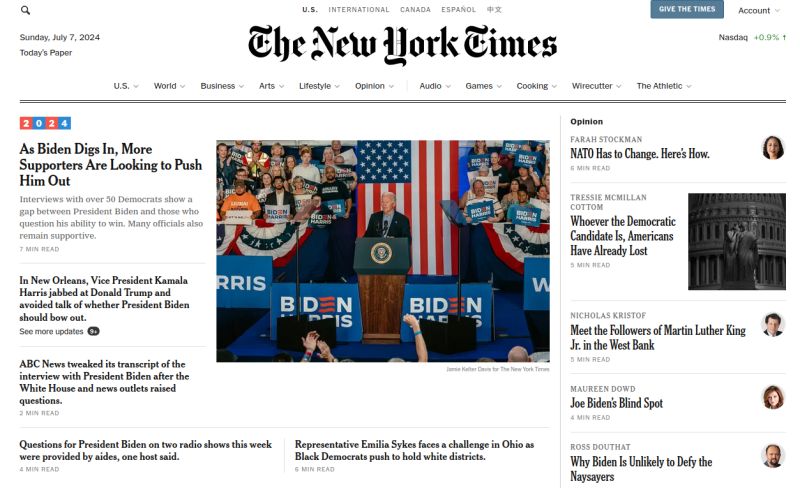
Task: Click the Sunday, July 7, 2024 date
Action: click(x=60, y=37)
